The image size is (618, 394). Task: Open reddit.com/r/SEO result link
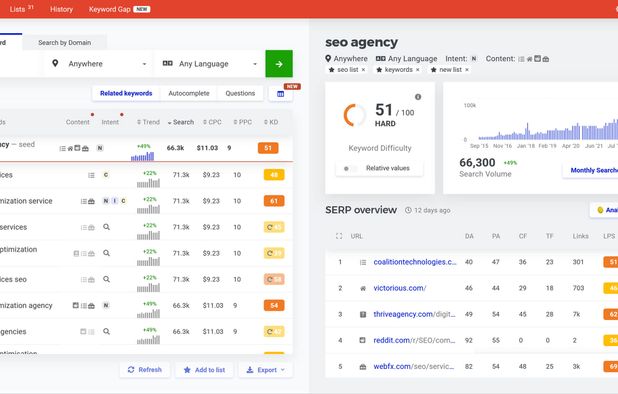coord(414,340)
